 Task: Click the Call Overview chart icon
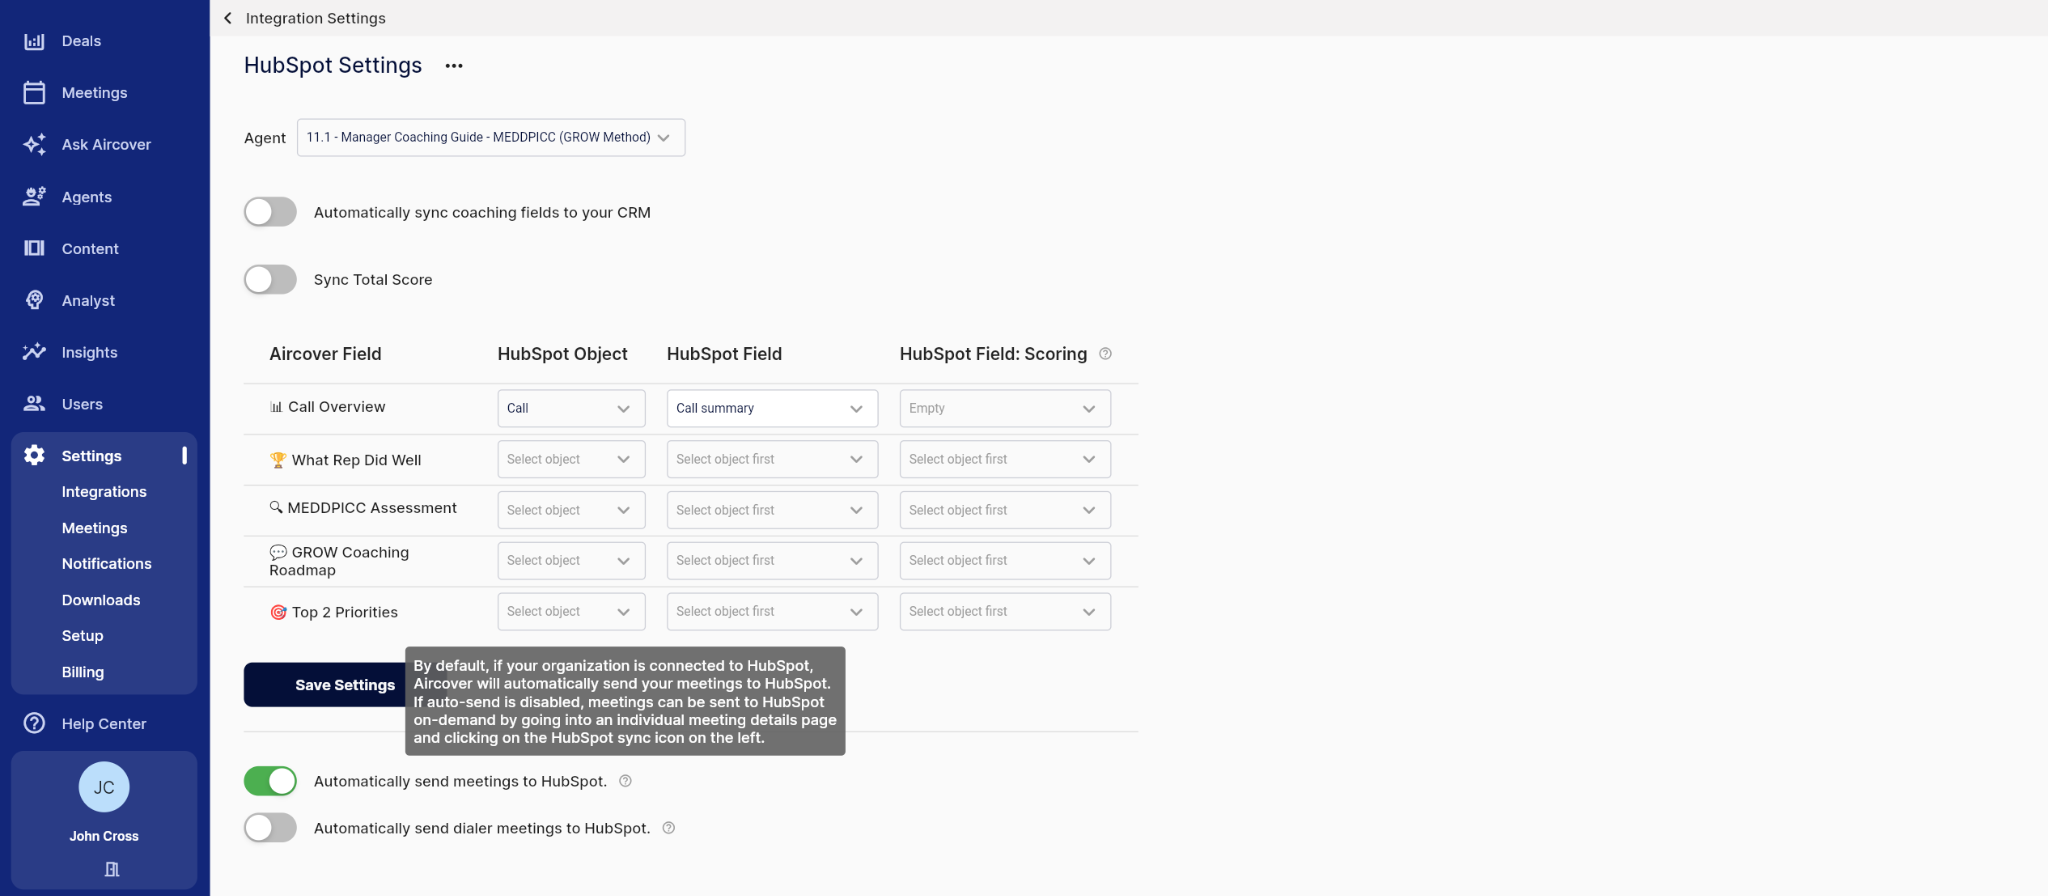click(276, 407)
